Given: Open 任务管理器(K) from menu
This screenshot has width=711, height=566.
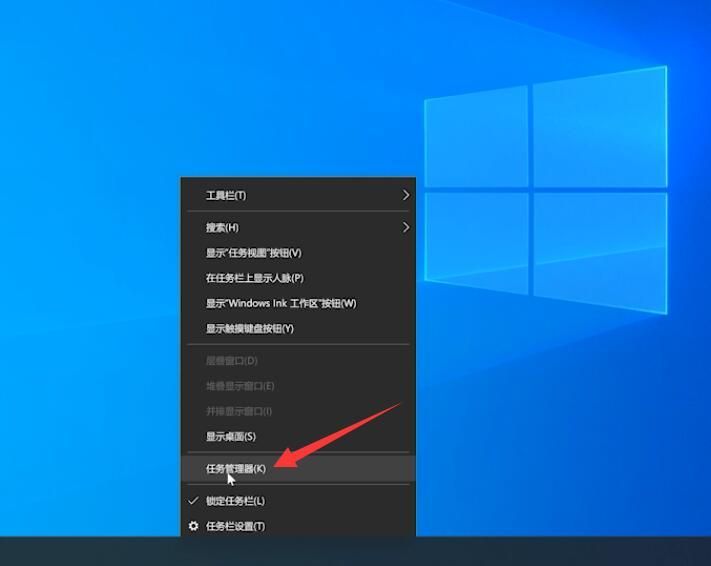Looking at the screenshot, I should (298, 468).
